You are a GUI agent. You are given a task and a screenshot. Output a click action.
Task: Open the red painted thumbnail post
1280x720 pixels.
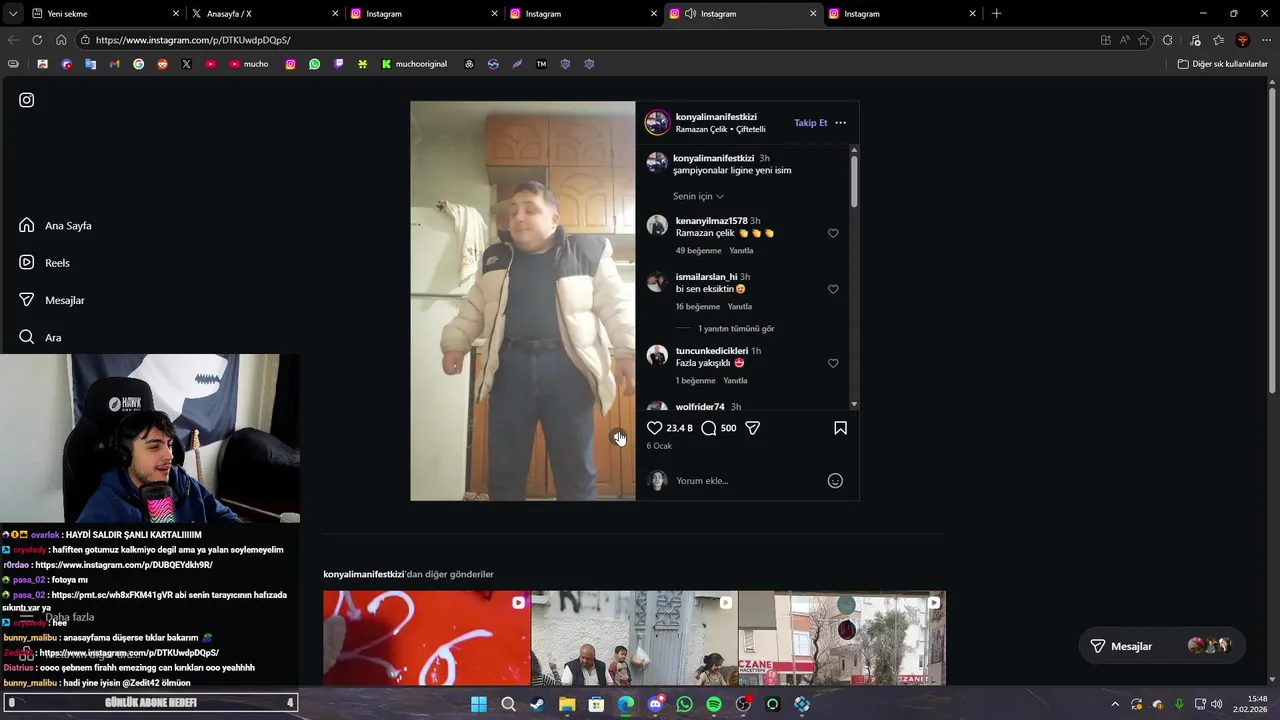(x=427, y=638)
